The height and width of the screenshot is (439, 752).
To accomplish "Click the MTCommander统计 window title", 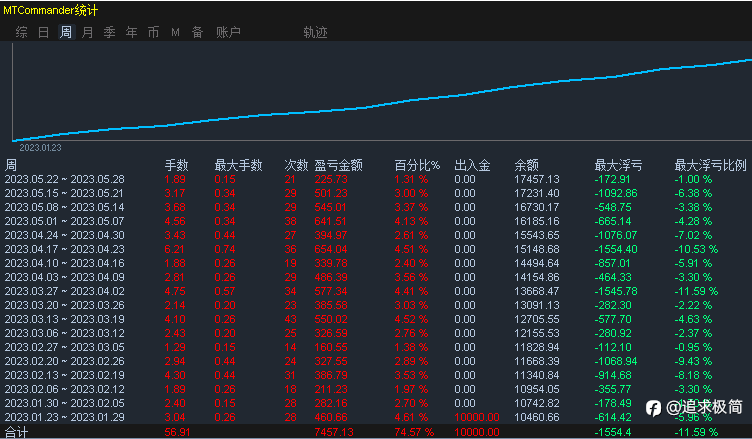I will coord(50,10).
